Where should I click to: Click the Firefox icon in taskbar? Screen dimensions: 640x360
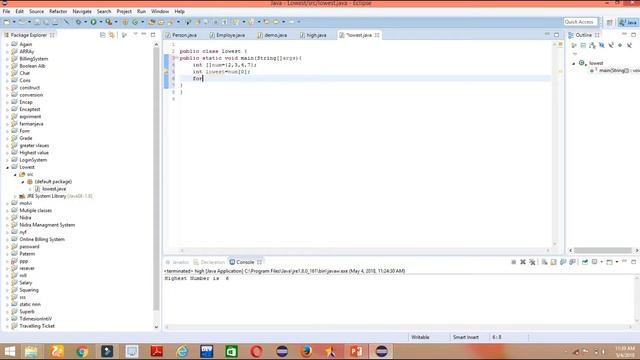[306, 351]
